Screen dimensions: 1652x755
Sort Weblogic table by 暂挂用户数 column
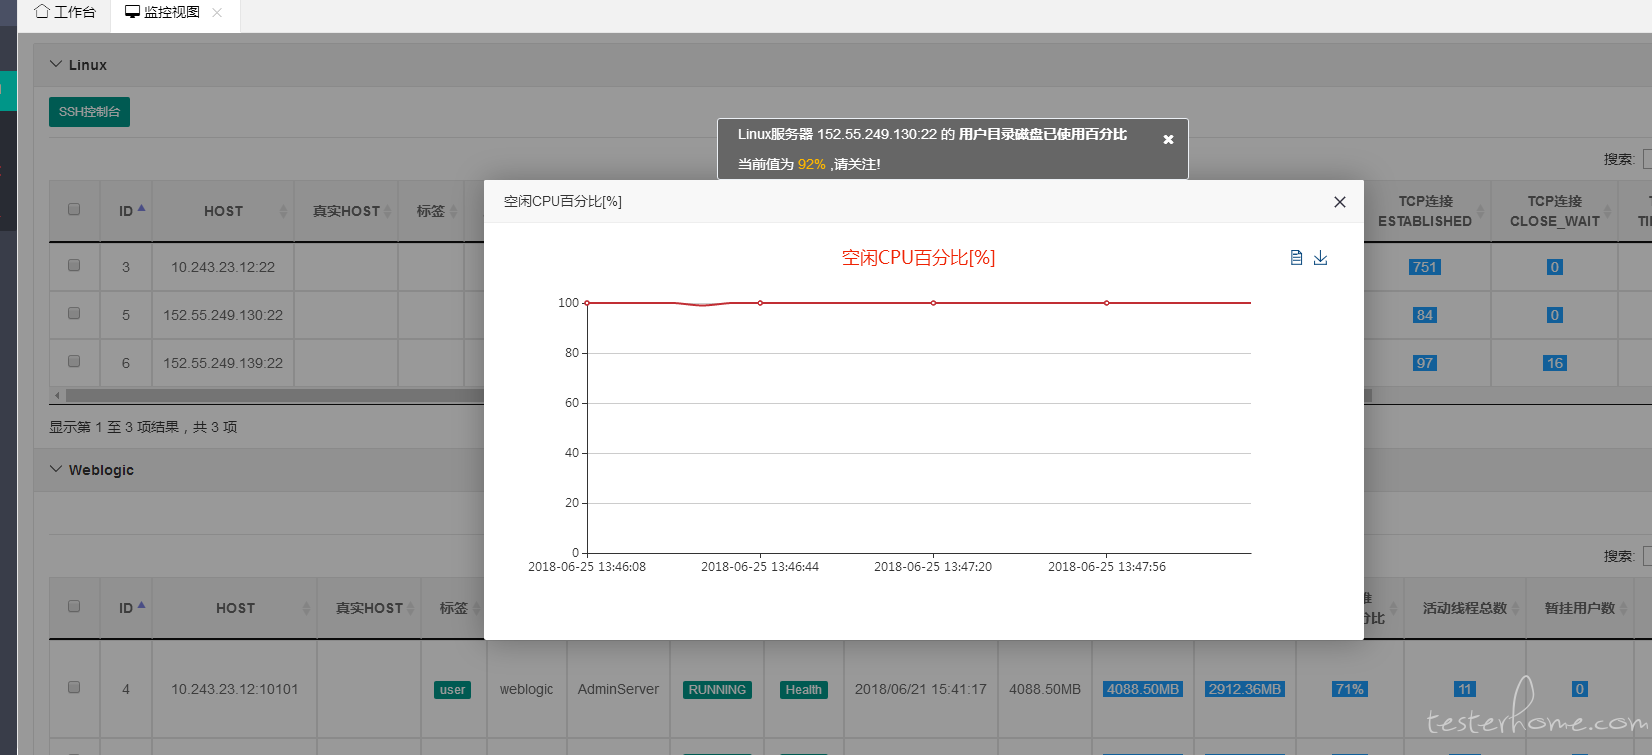(x=1580, y=608)
